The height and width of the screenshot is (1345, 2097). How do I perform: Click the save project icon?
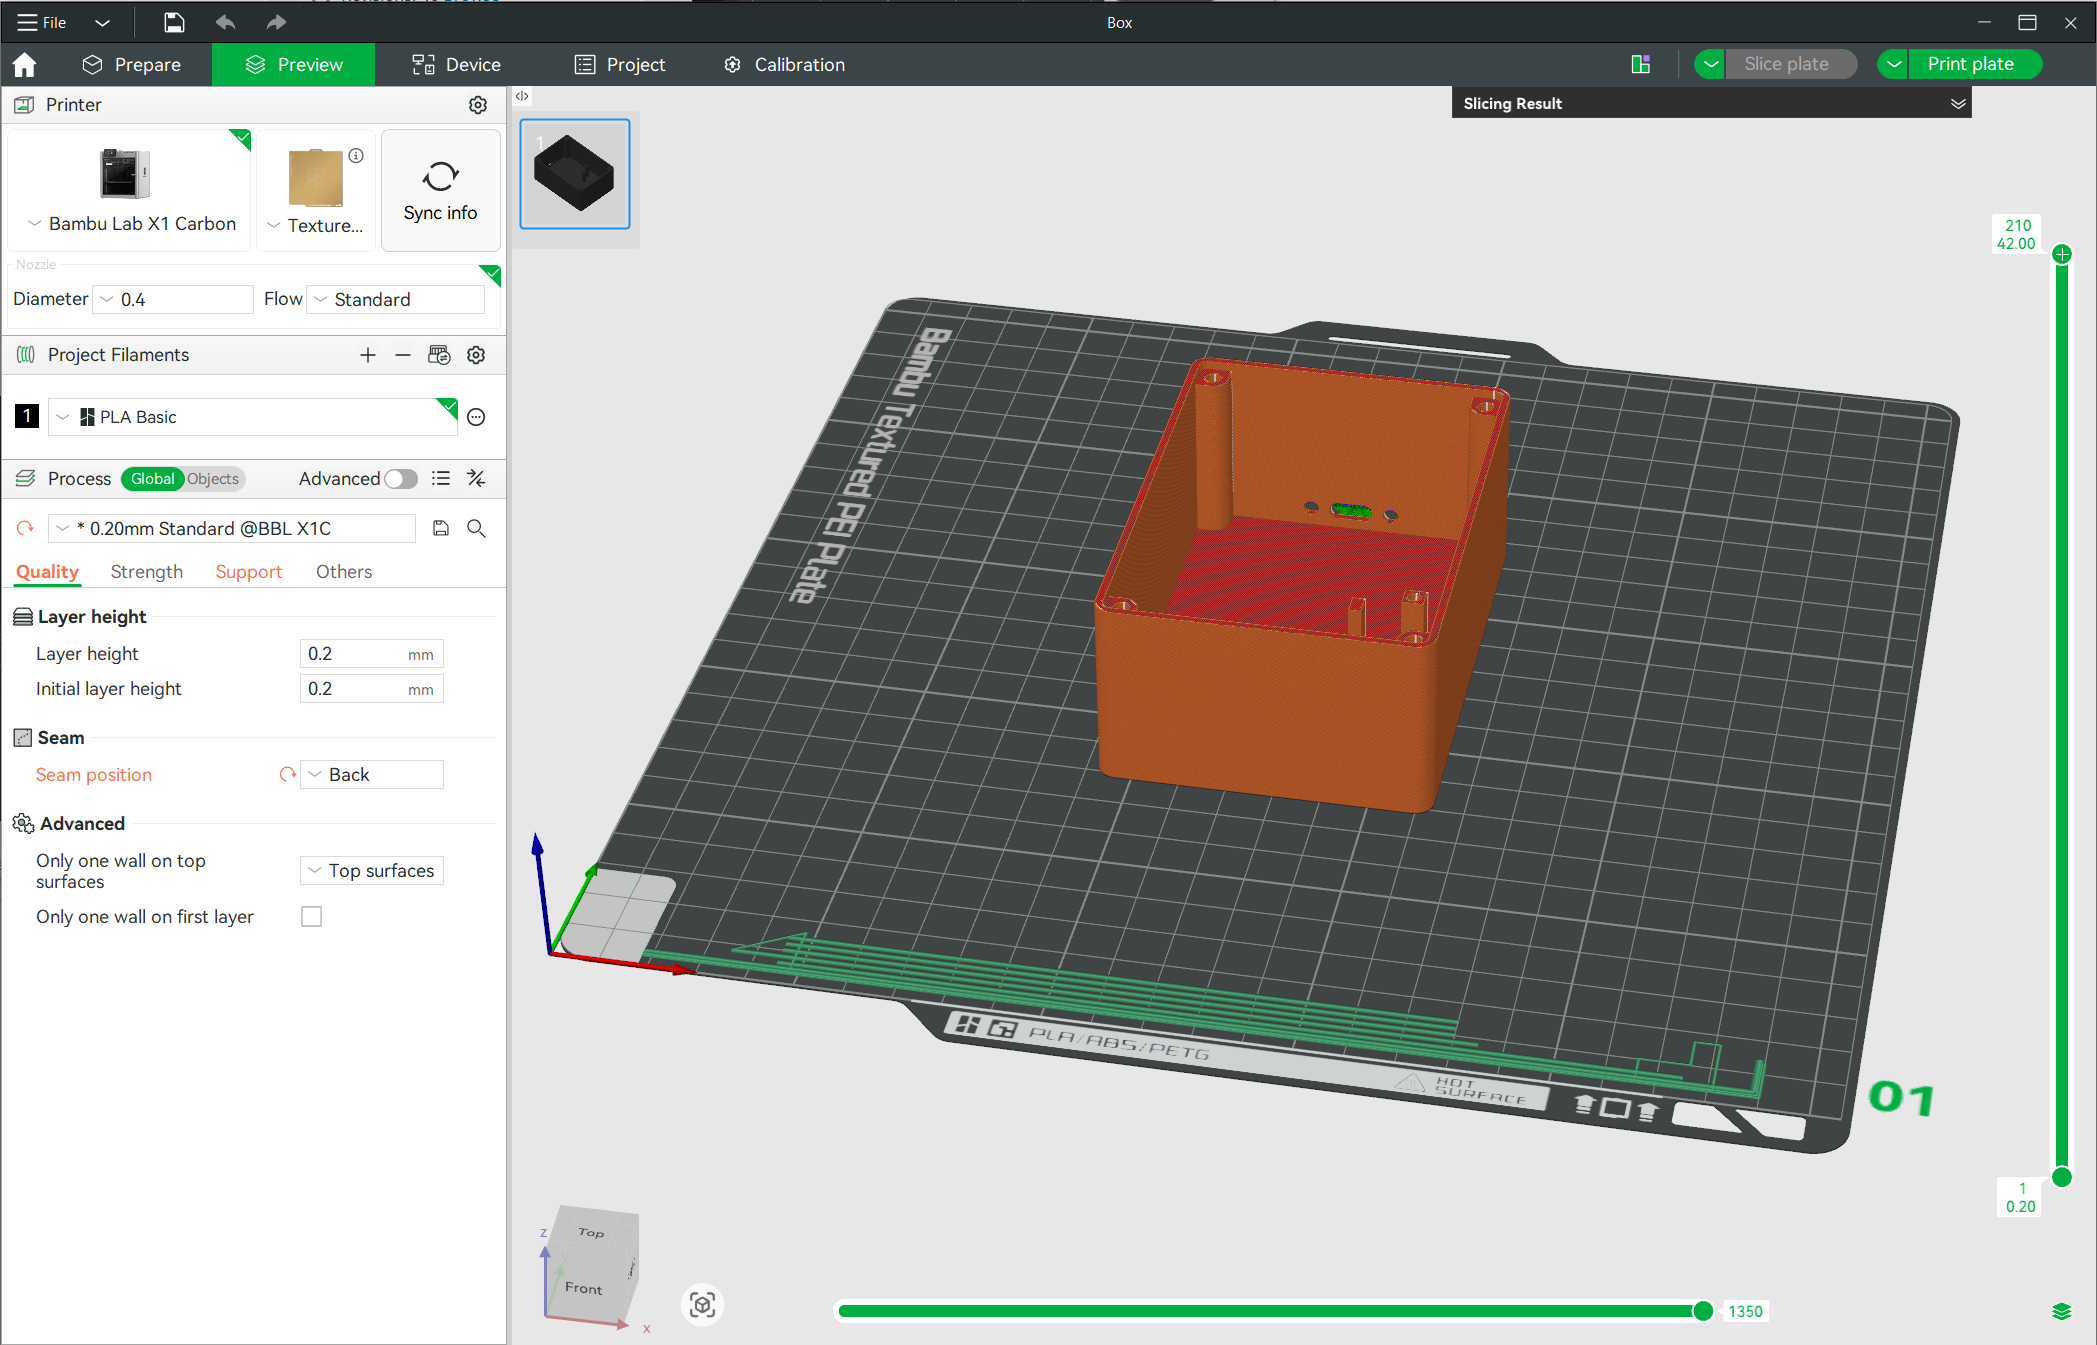(174, 22)
